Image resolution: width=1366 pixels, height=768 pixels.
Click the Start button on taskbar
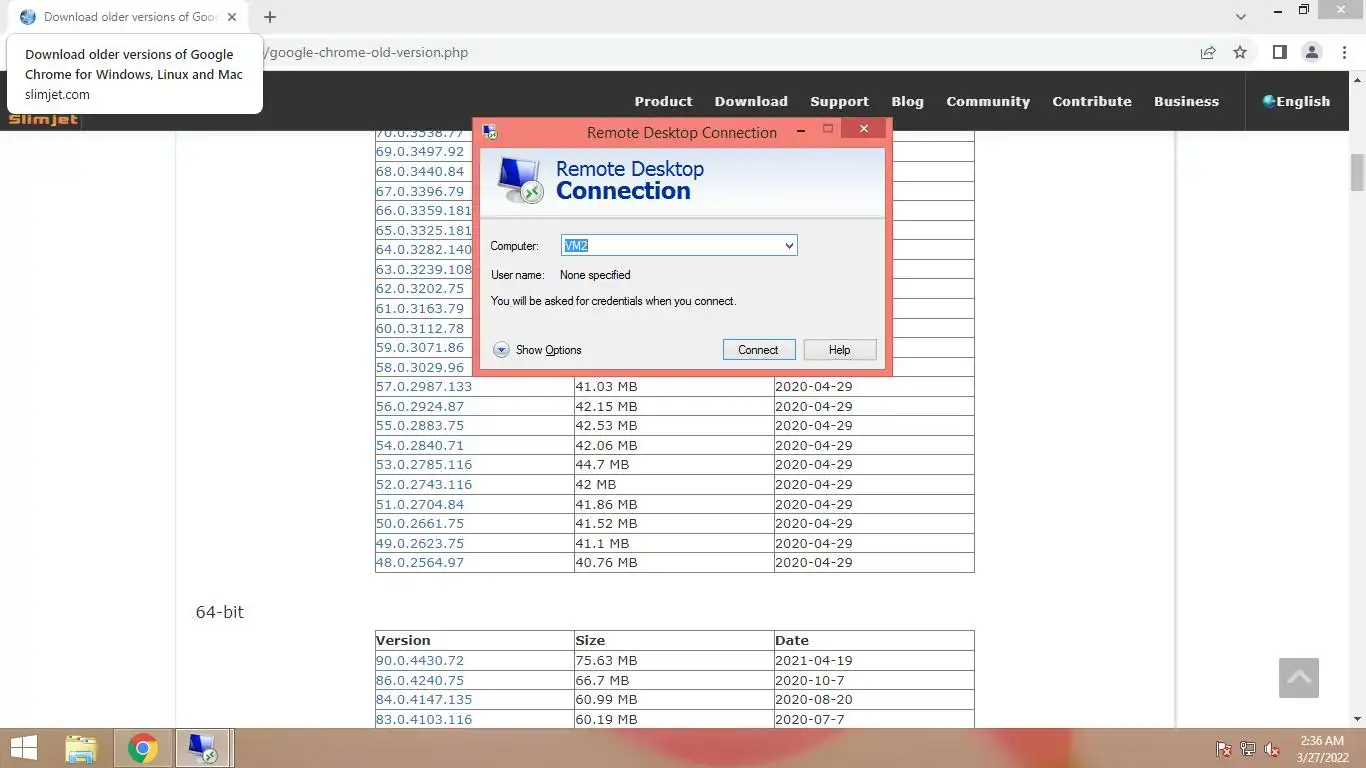click(23, 748)
